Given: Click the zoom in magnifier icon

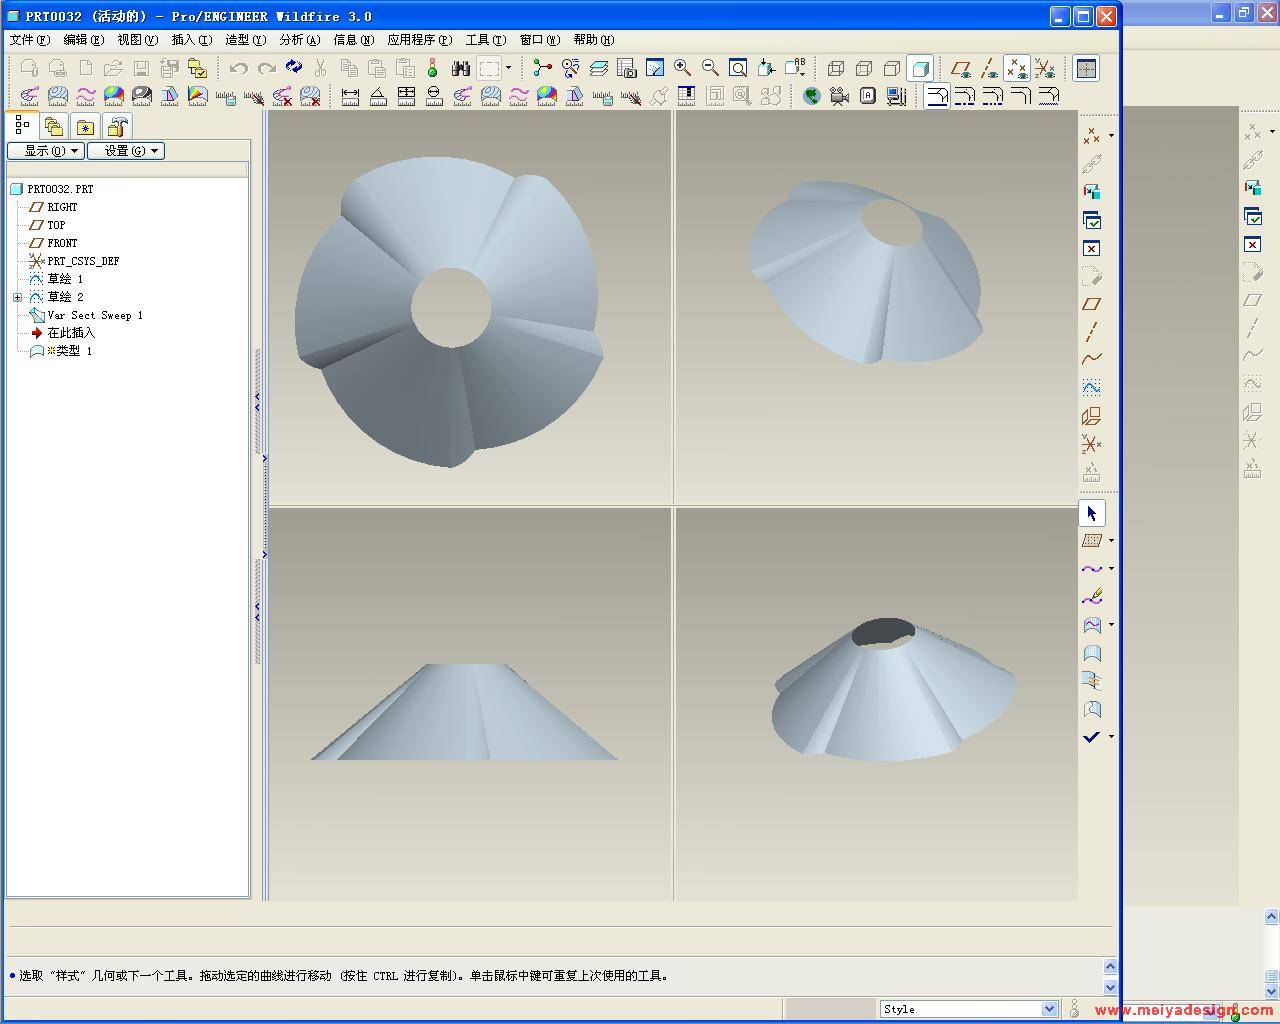Looking at the screenshot, I should [683, 68].
